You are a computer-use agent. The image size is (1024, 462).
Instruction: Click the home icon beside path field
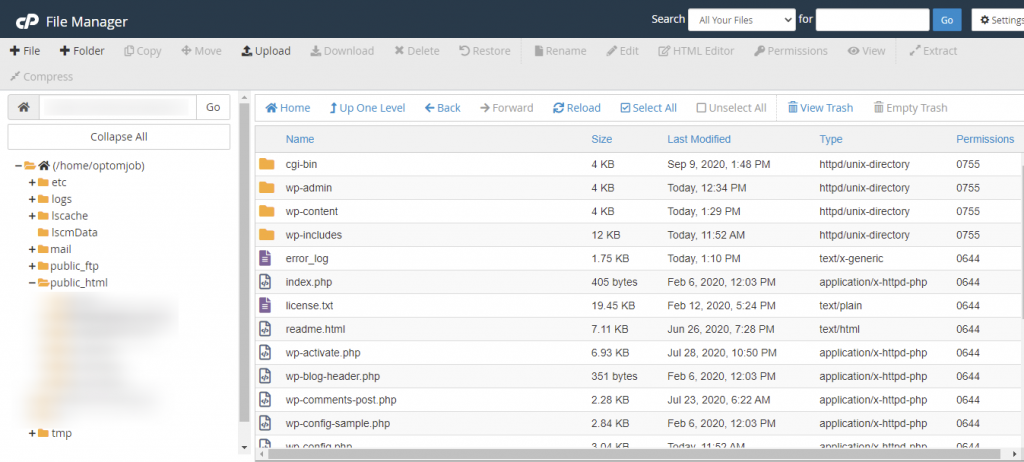[x=23, y=107]
